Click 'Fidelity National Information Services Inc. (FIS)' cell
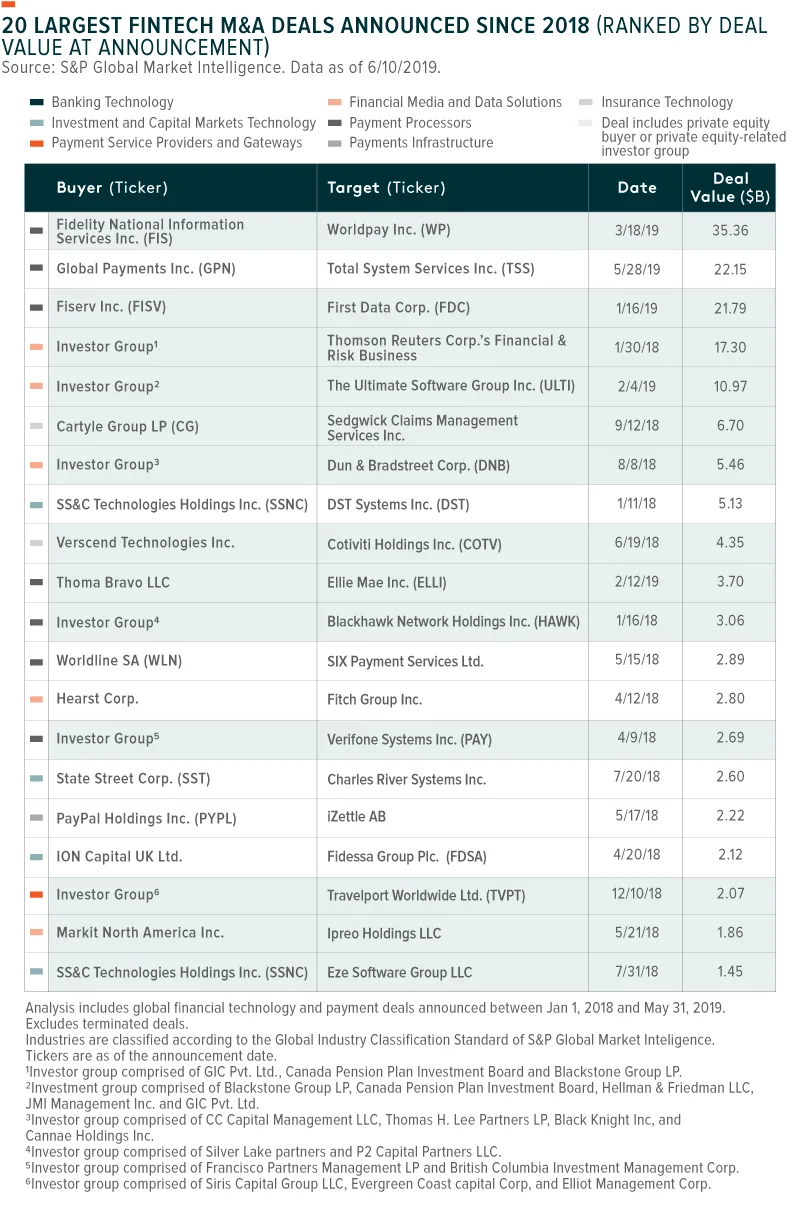The height and width of the screenshot is (1205, 800). click(150, 231)
